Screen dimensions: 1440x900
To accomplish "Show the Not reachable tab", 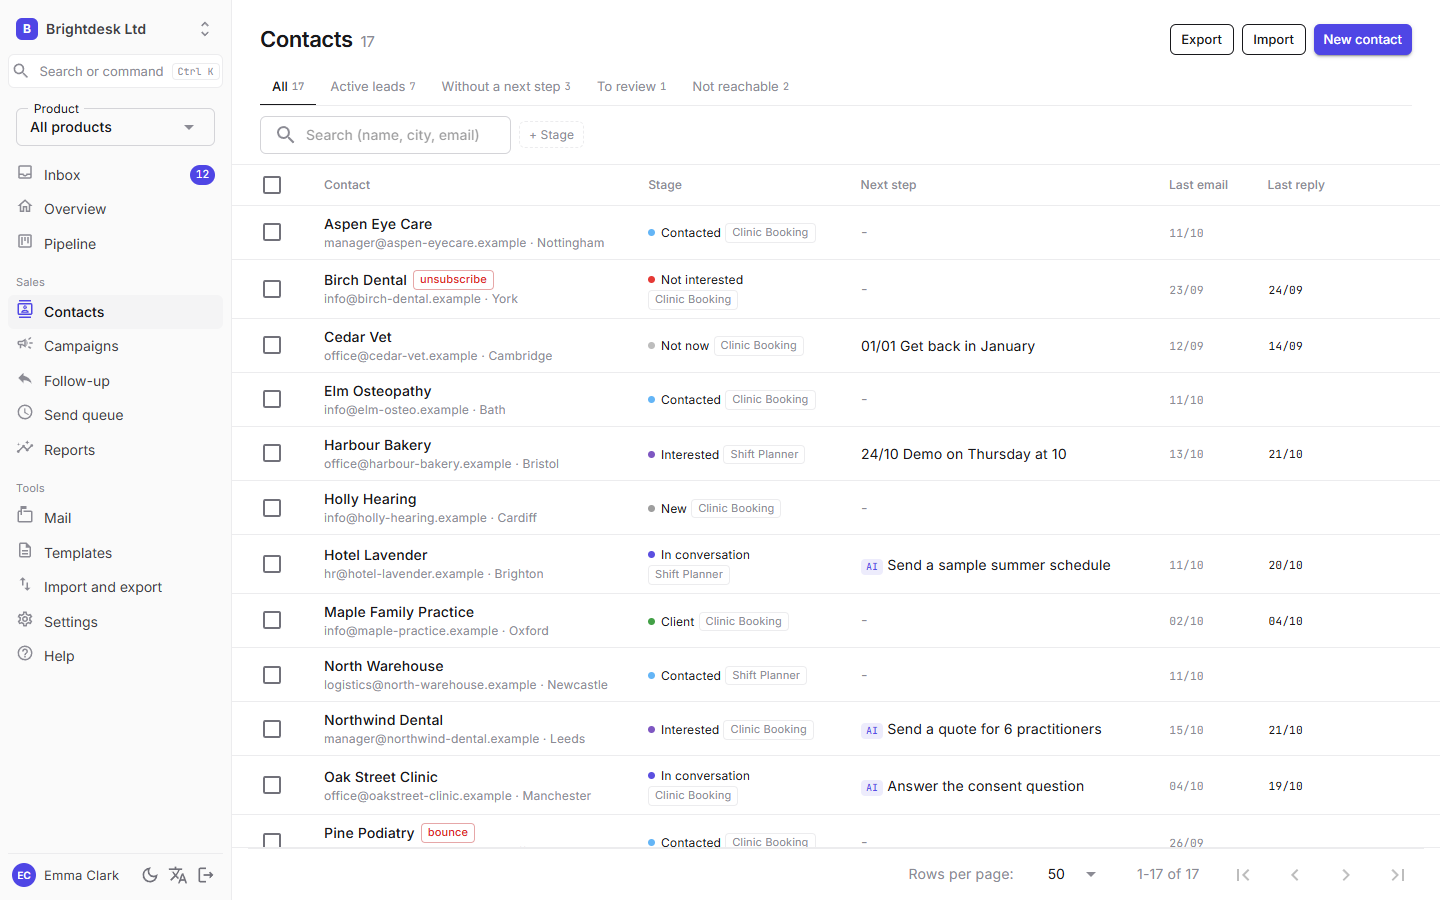I will point(740,87).
